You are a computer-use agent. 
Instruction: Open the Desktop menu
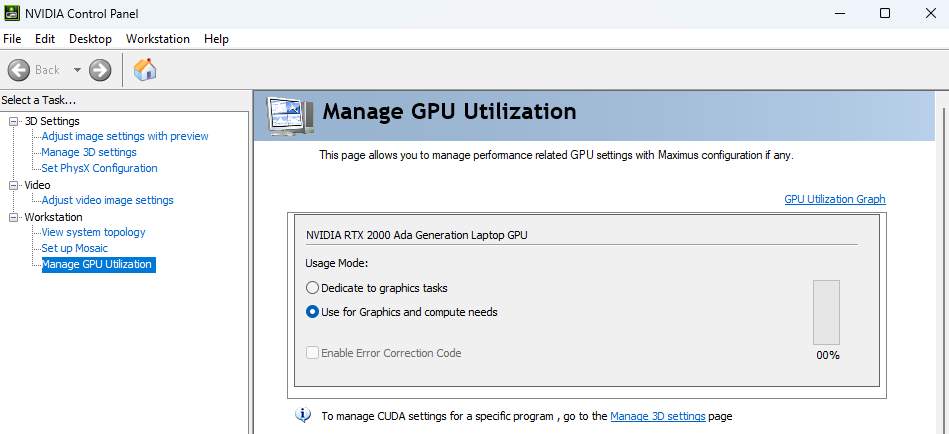click(x=90, y=39)
